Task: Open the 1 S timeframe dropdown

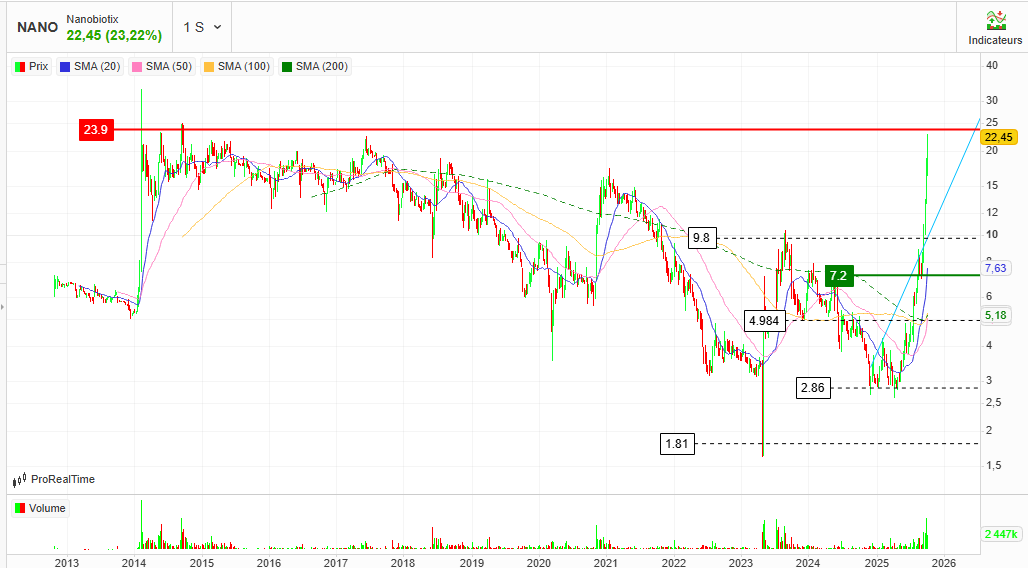Action: [x=202, y=27]
